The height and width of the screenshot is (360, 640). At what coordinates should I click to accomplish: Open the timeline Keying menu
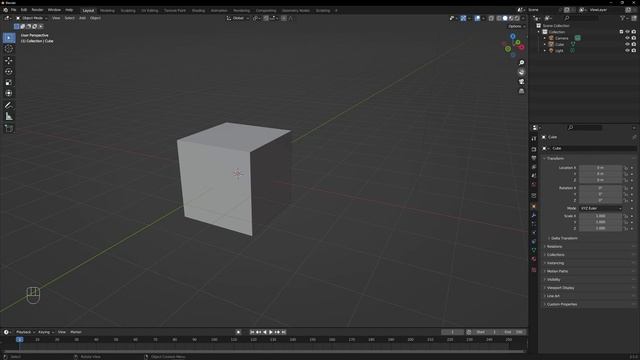[46, 332]
